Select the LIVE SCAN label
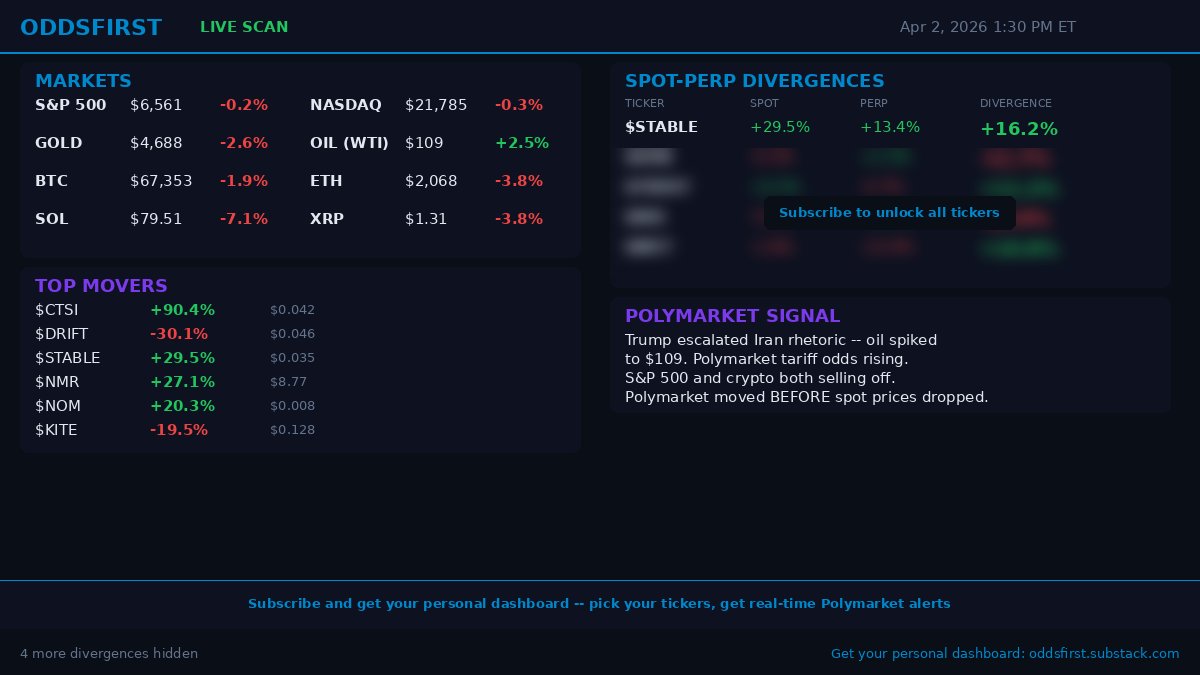1200x675 pixels. click(244, 27)
